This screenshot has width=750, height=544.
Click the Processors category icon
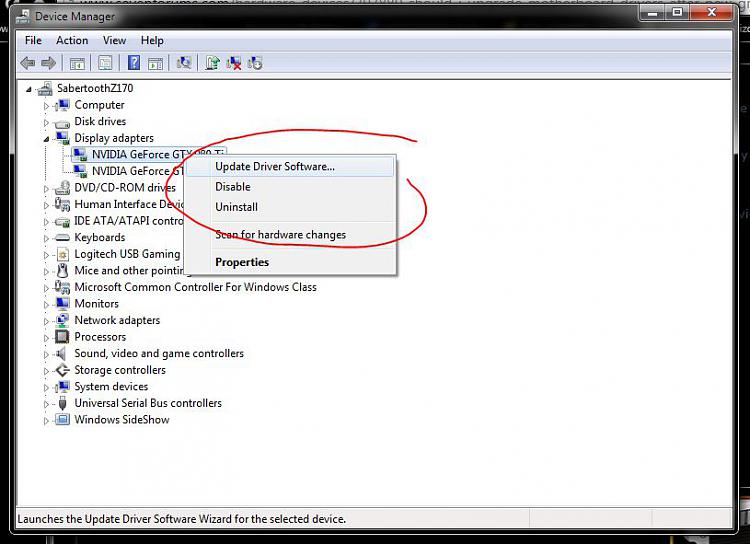tap(62, 337)
